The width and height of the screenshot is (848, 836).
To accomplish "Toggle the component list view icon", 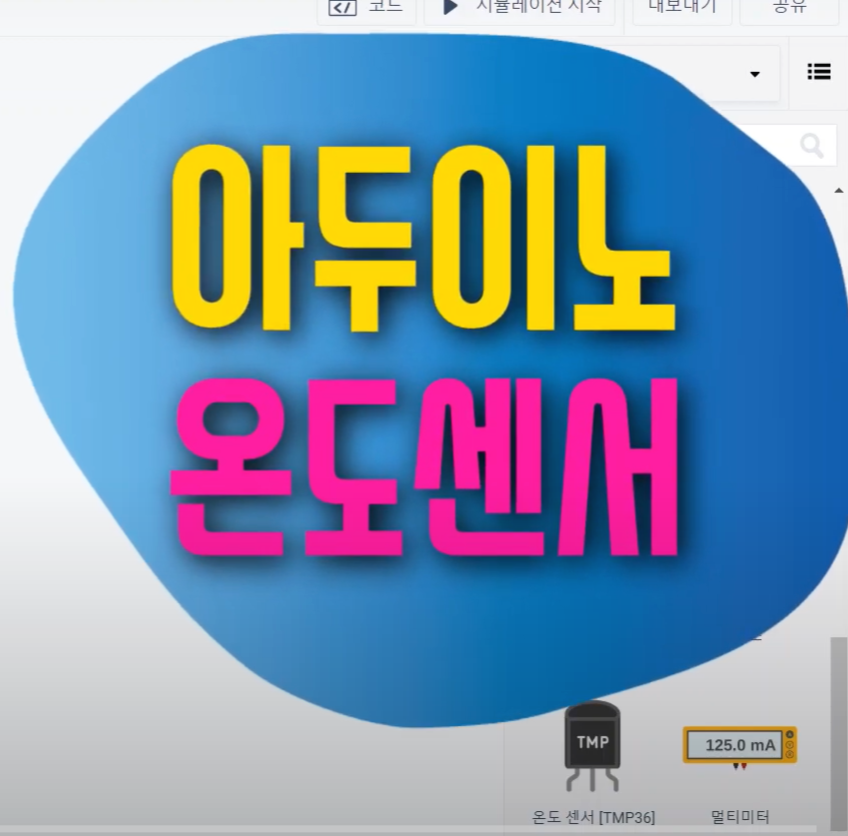I will 819,71.
